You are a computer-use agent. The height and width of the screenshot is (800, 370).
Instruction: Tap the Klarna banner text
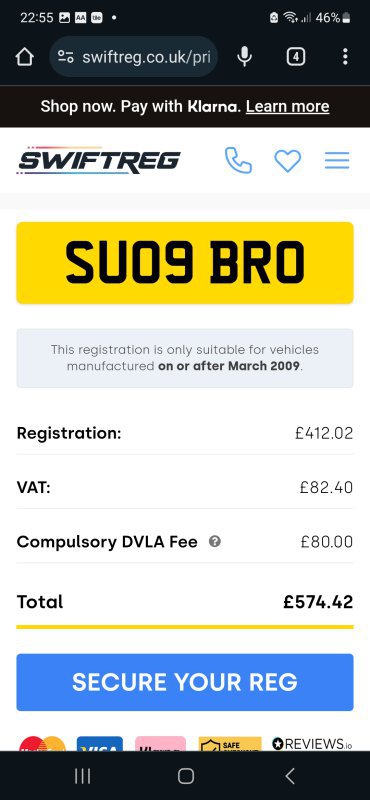tap(139, 106)
